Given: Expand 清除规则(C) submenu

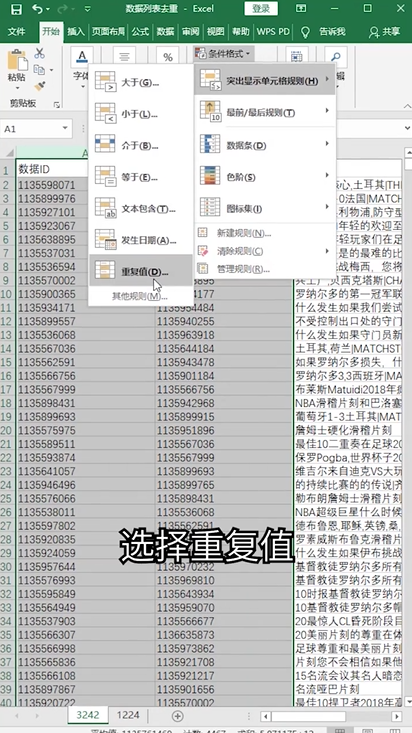Looking at the screenshot, I should click(265, 251).
